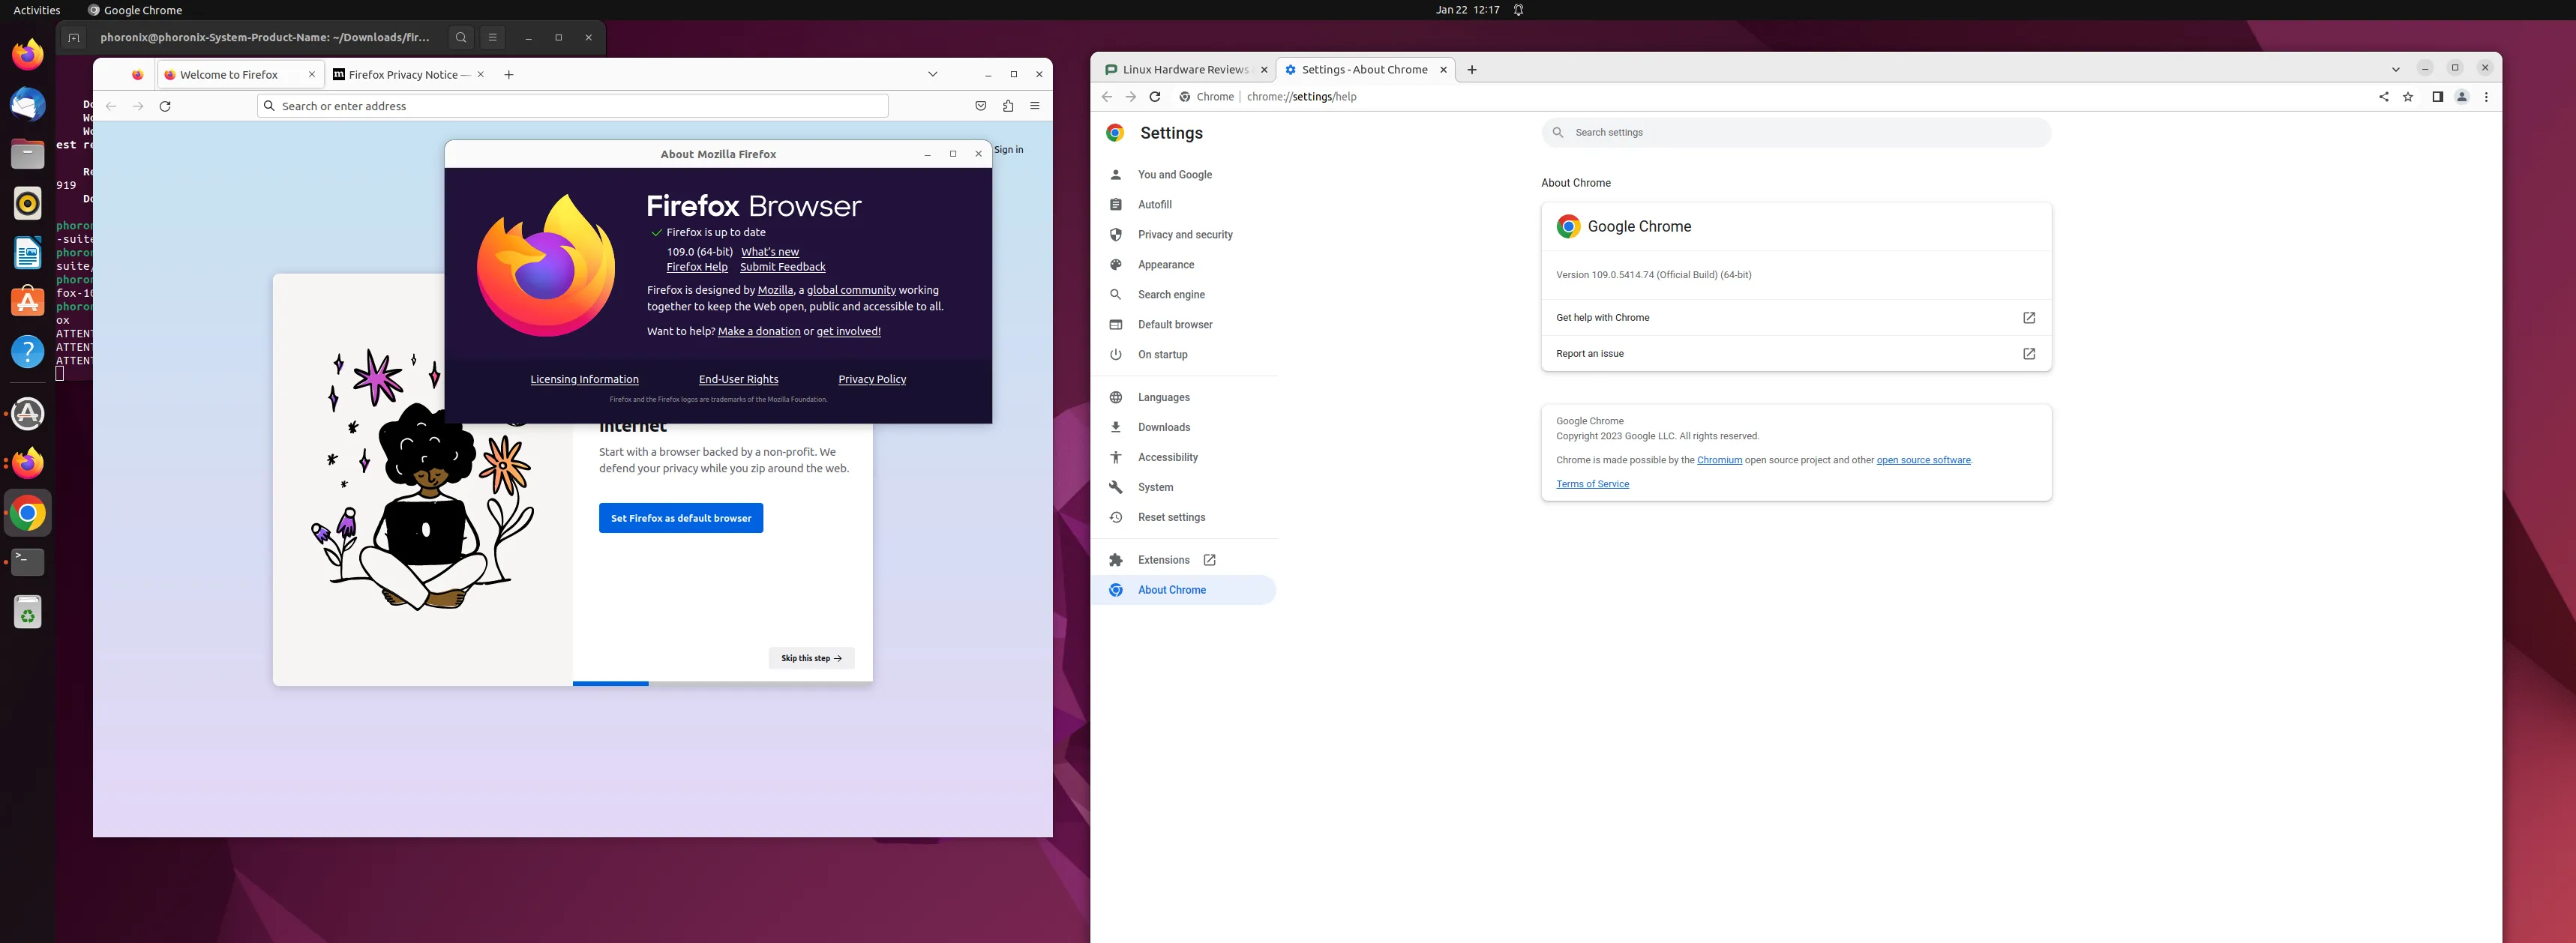Click the Chrome reset settings icon
This screenshot has height=943, width=2576.
point(1115,517)
